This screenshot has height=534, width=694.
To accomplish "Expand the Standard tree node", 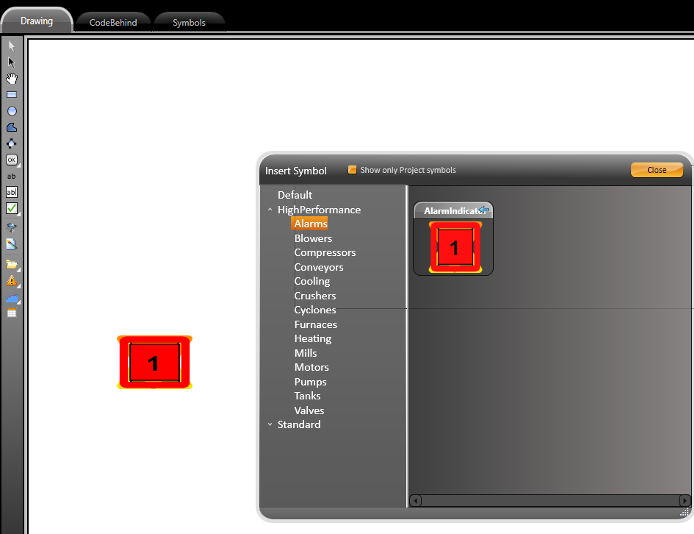I will coord(269,425).
